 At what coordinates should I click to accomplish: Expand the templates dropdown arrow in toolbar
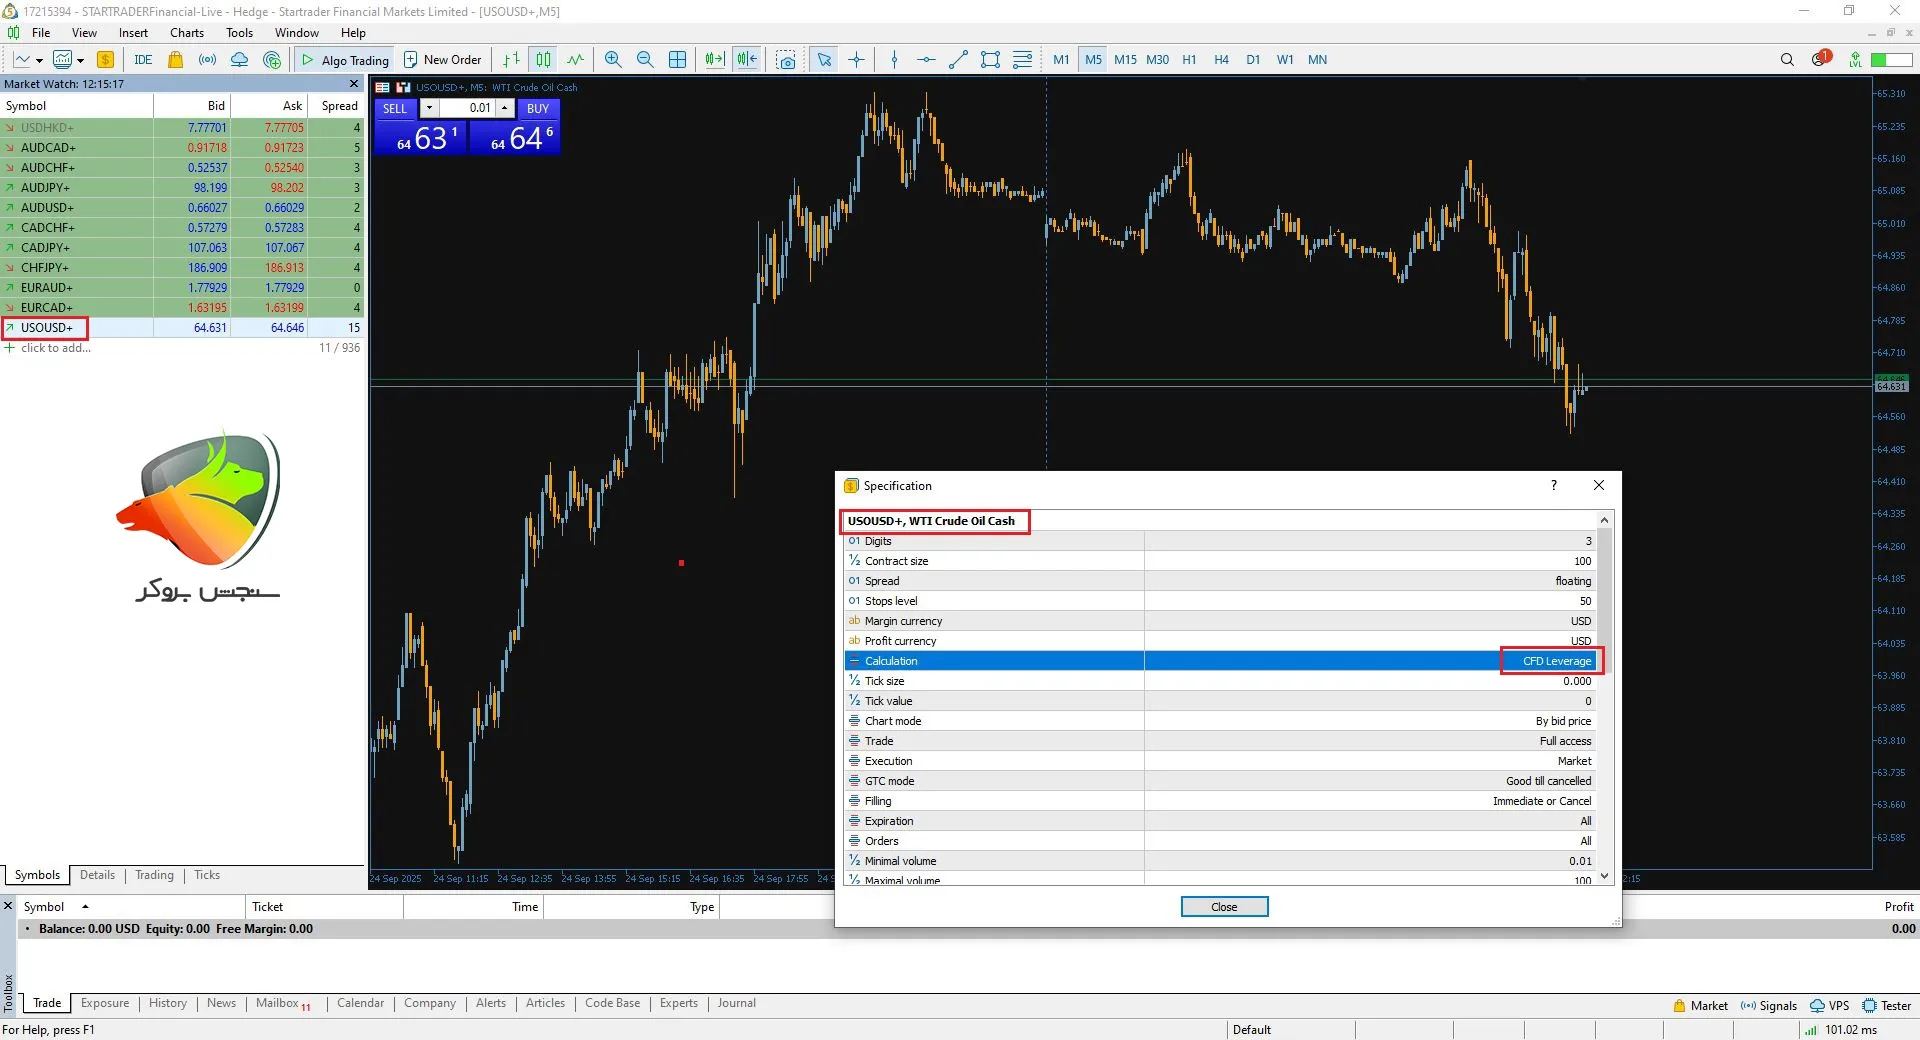pos(80,60)
